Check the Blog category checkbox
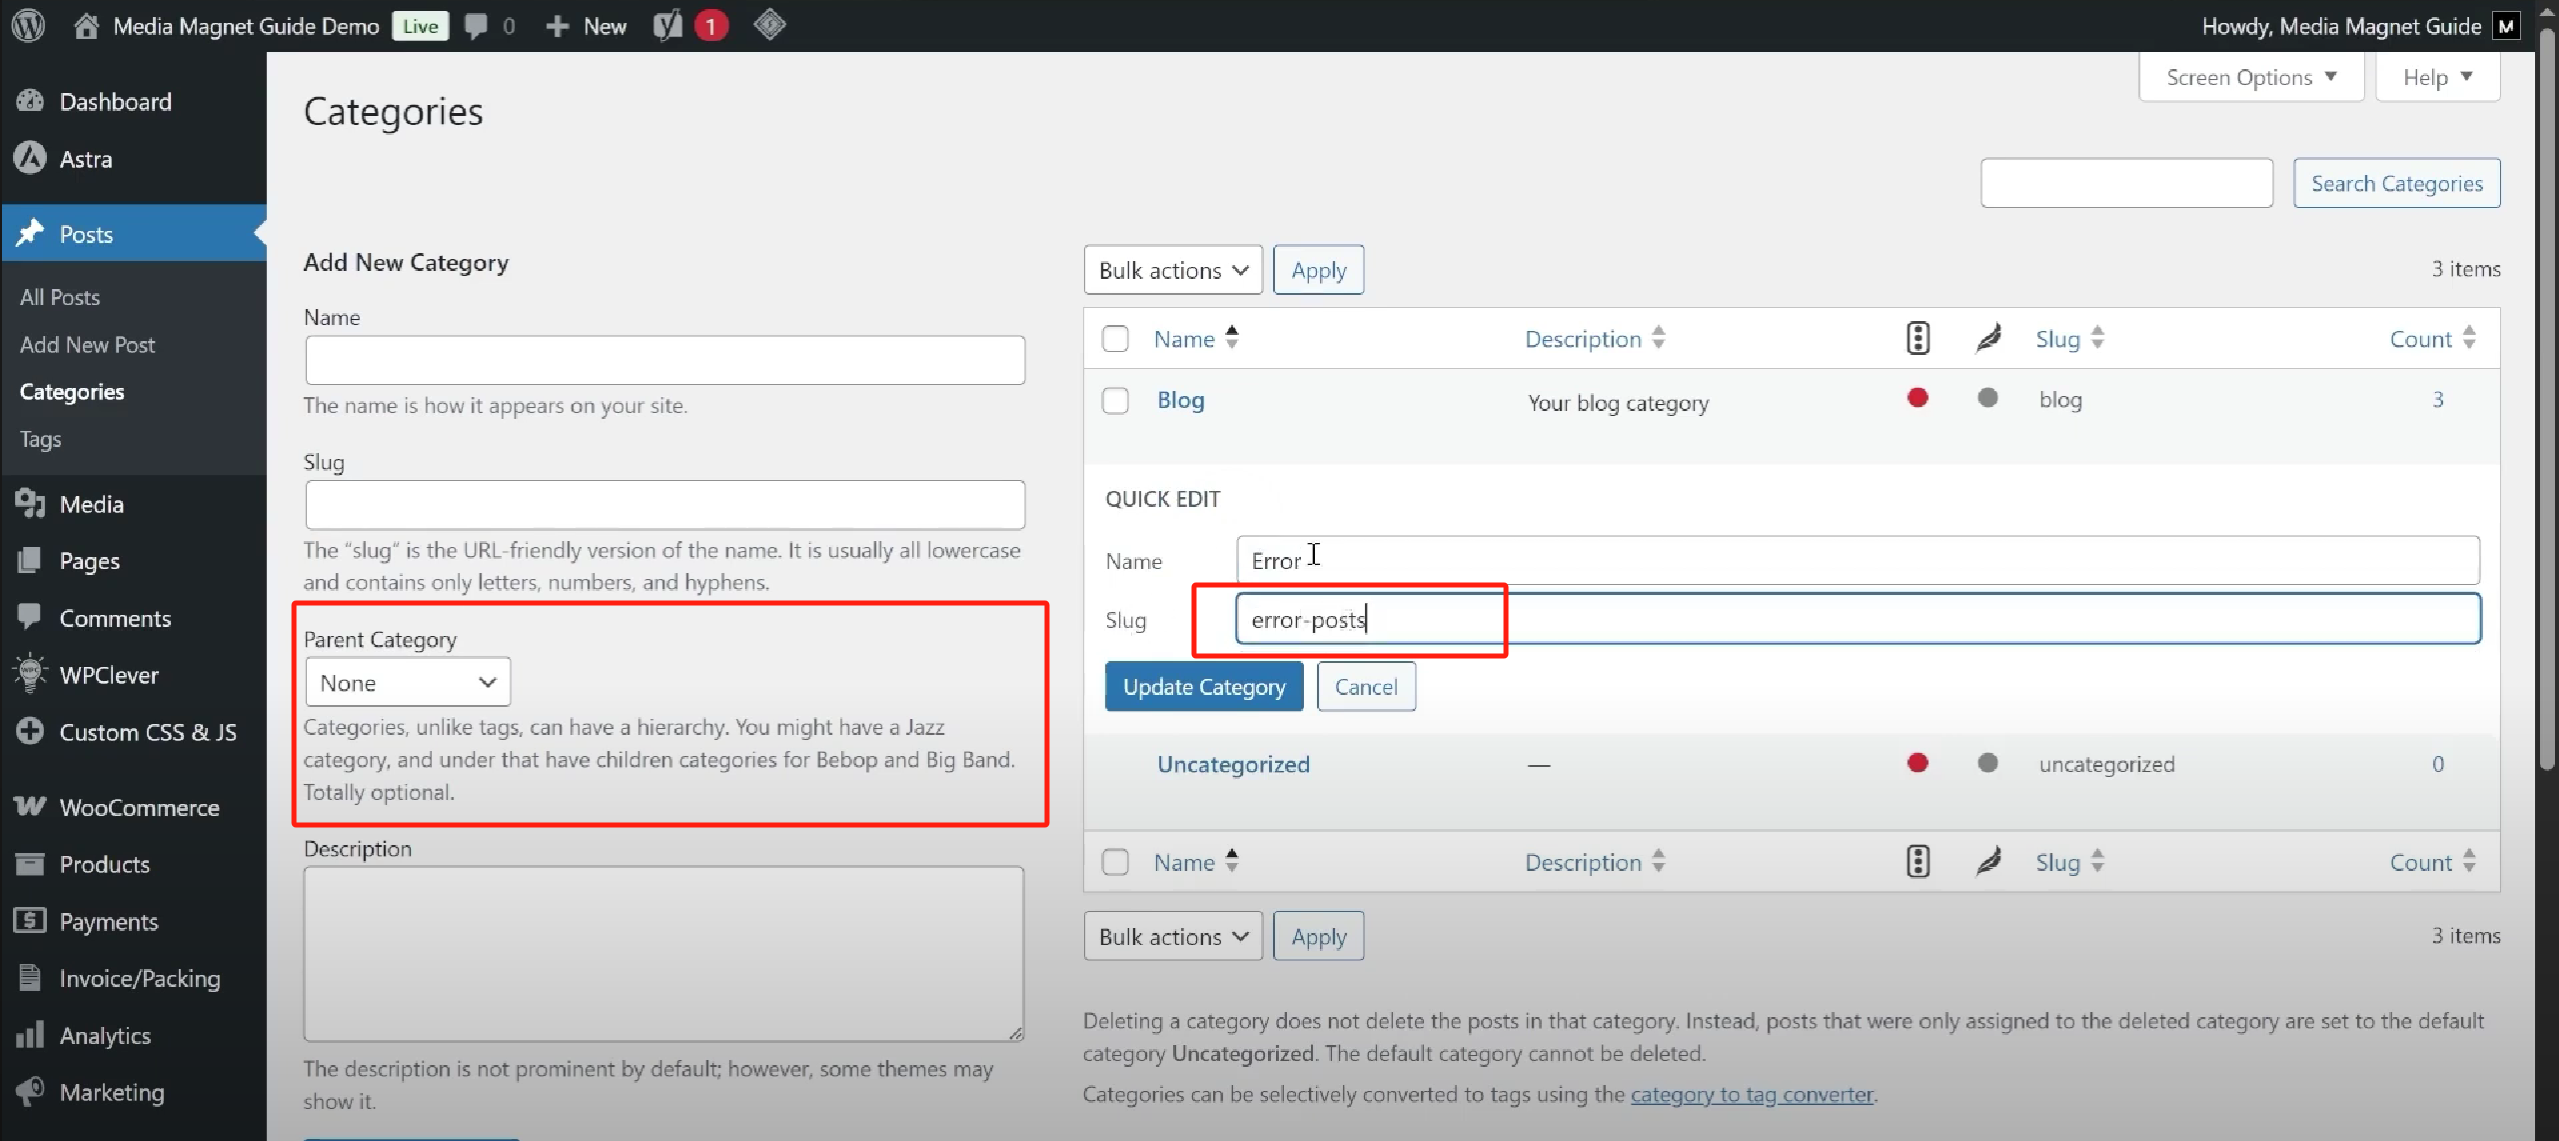Image resolution: width=2559 pixels, height=1141 pixels. (x=1115, y=401)
